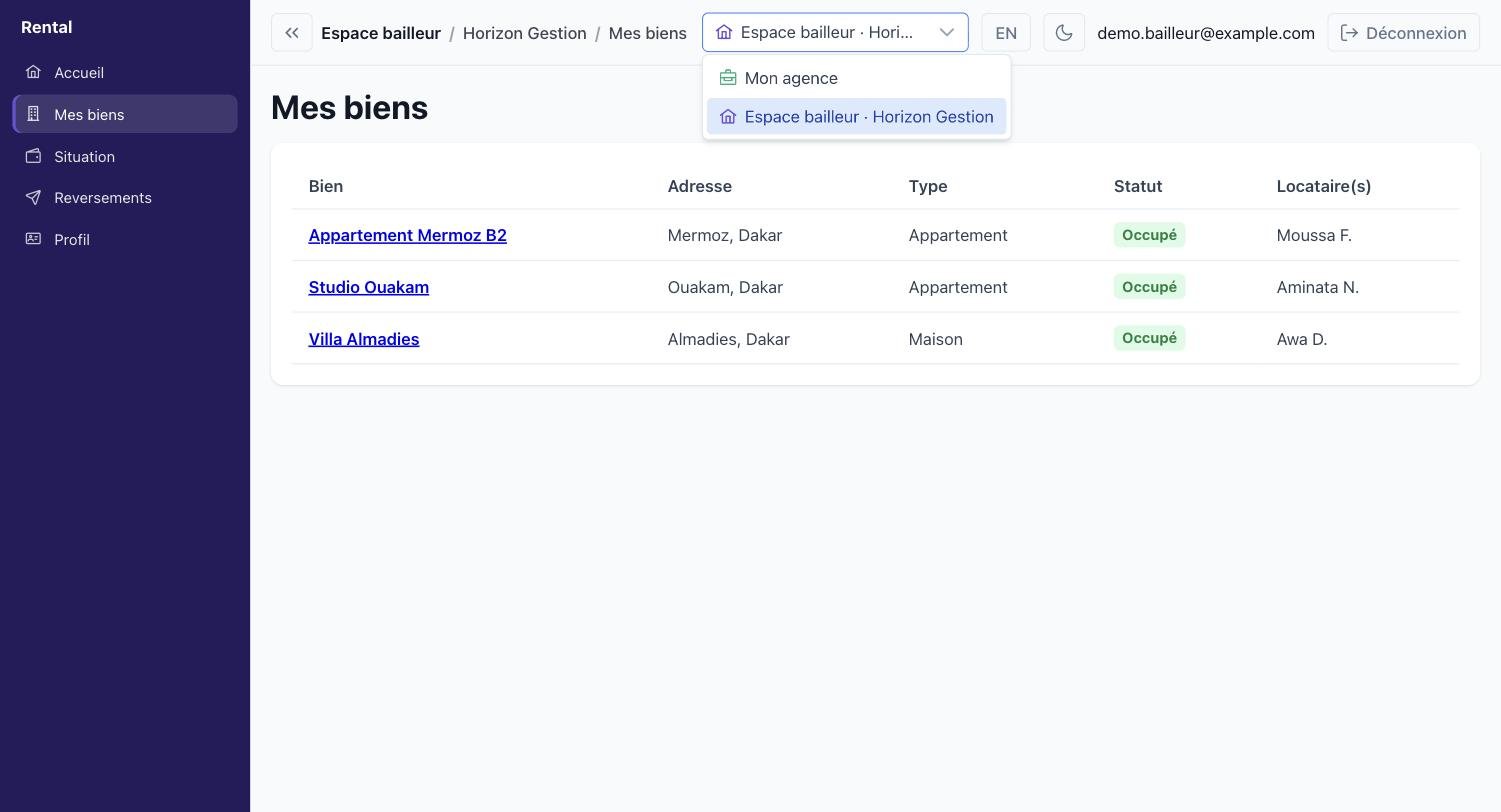Go to Accueil in the sidebar
The height and width of the screenshot is (812, 1501).
click(x=125, y=73)
